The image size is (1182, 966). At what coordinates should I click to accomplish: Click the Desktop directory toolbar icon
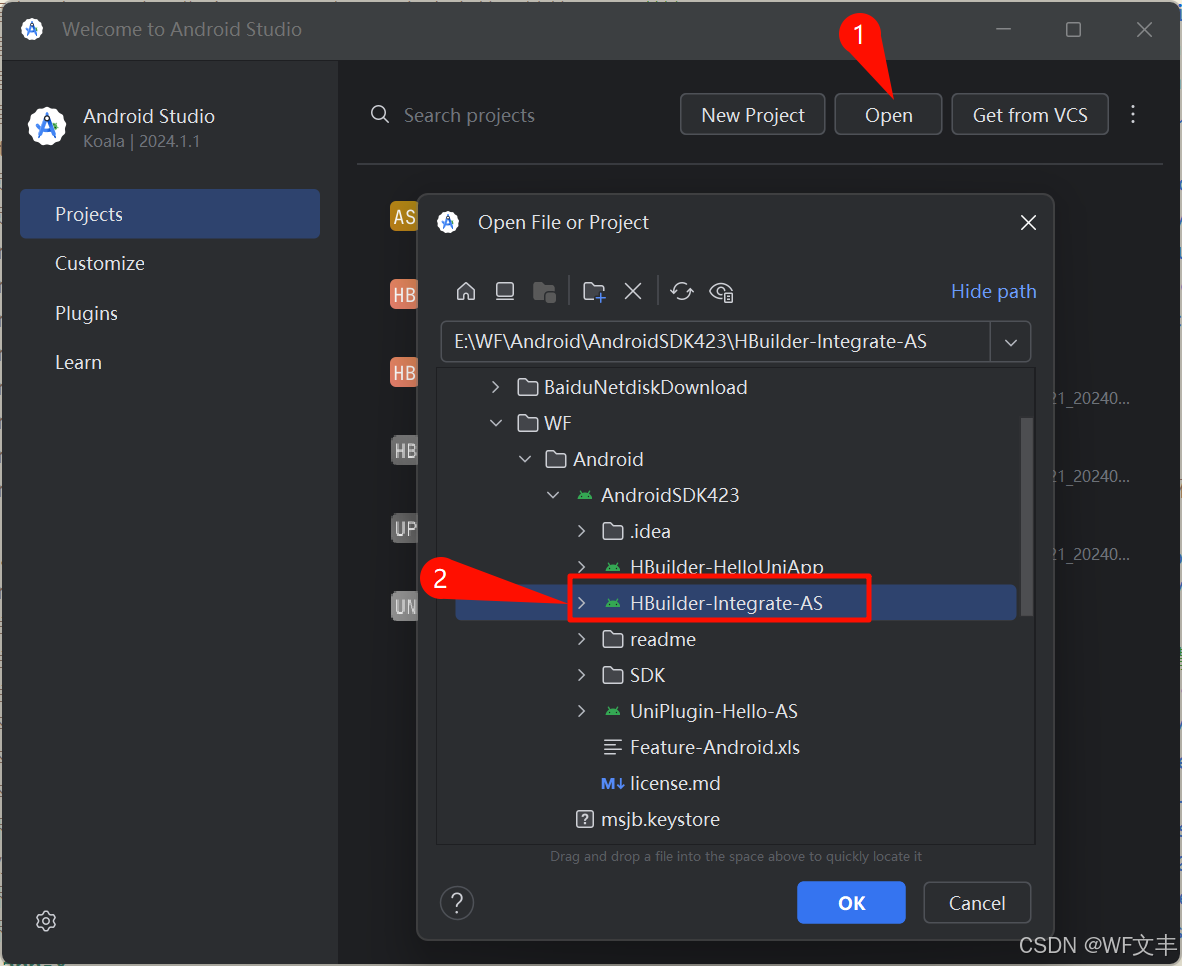(504, 291)
